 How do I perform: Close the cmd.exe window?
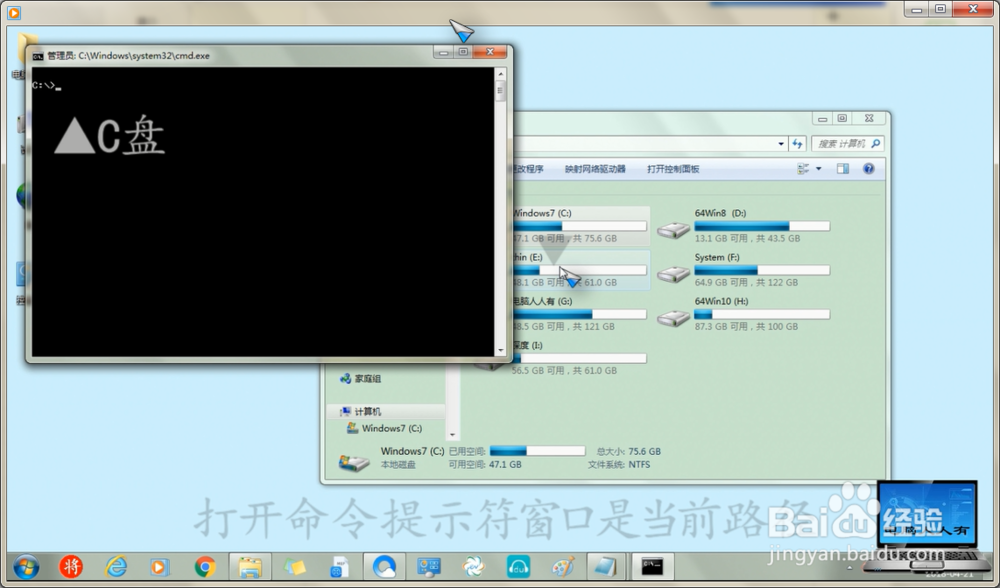pos(490,52)
